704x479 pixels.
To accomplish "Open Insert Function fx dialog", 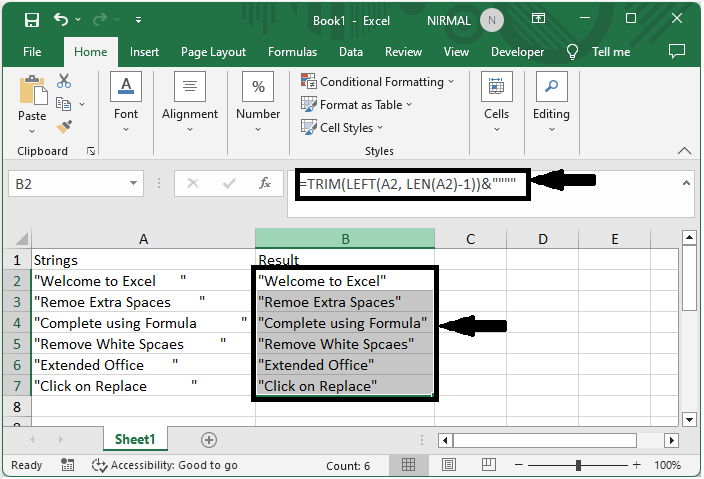I will pyautogui.click(x=265, y=183).
